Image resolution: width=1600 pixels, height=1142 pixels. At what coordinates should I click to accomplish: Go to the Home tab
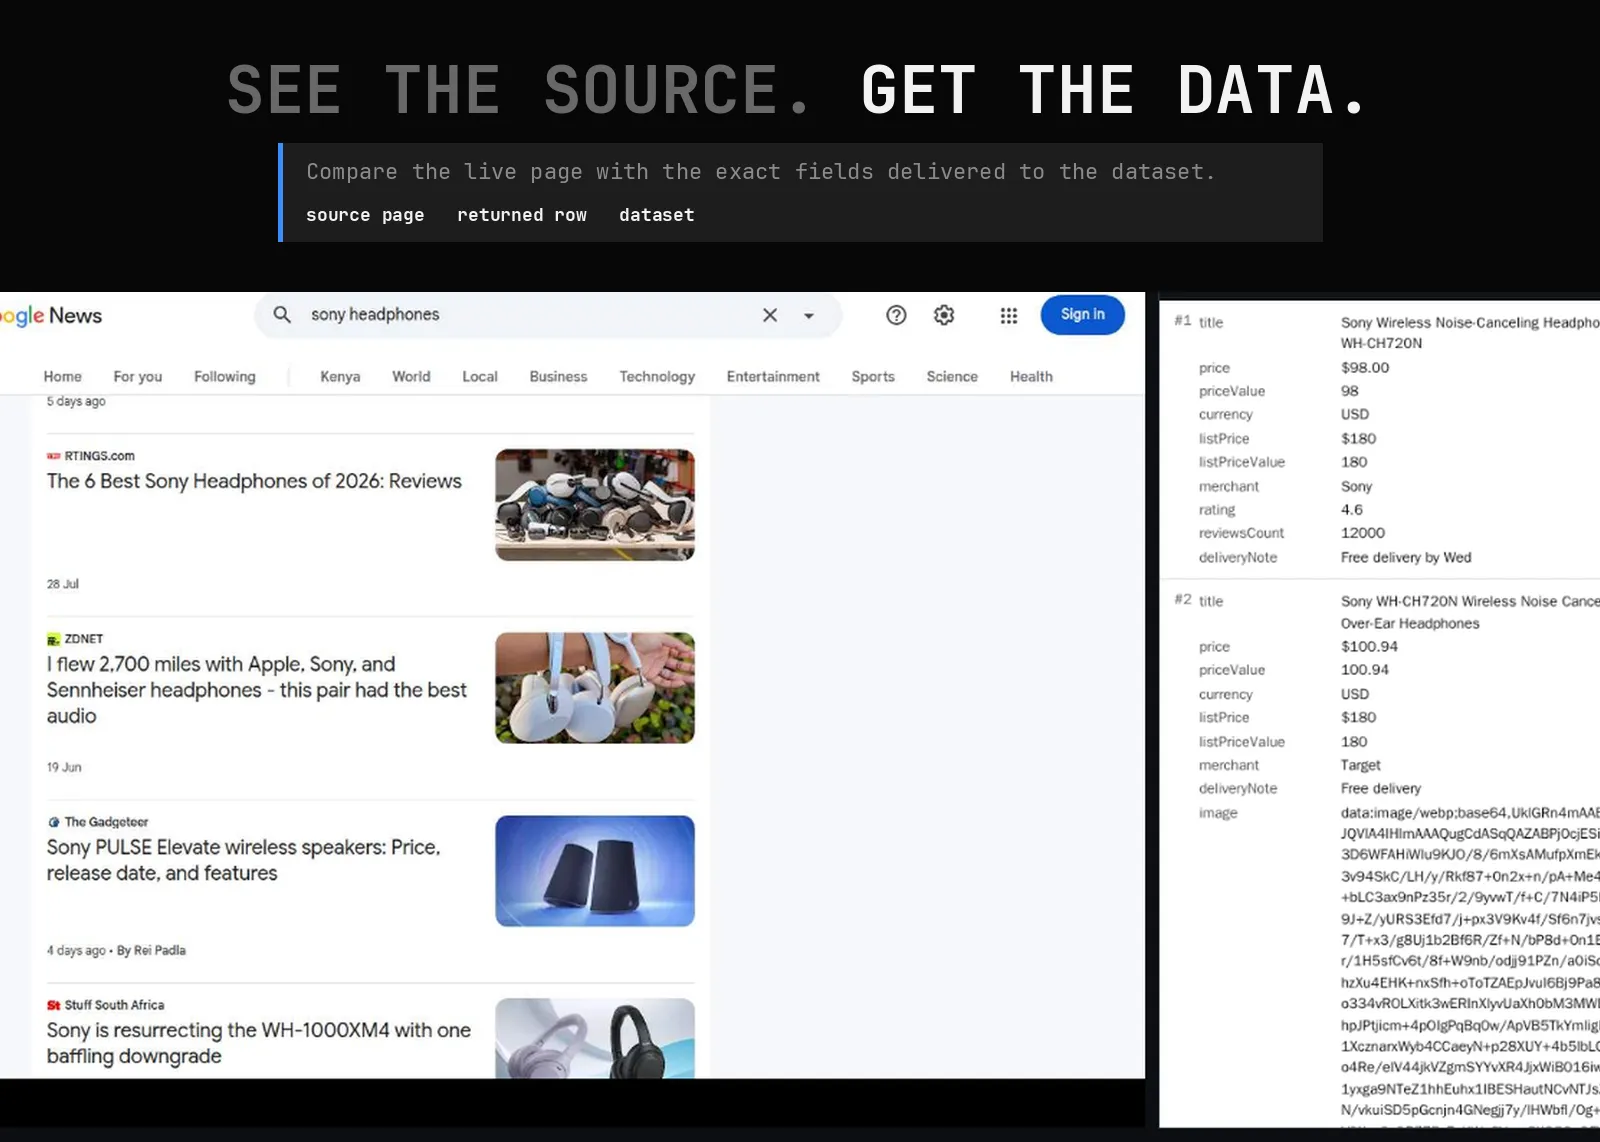click(63, 377)
